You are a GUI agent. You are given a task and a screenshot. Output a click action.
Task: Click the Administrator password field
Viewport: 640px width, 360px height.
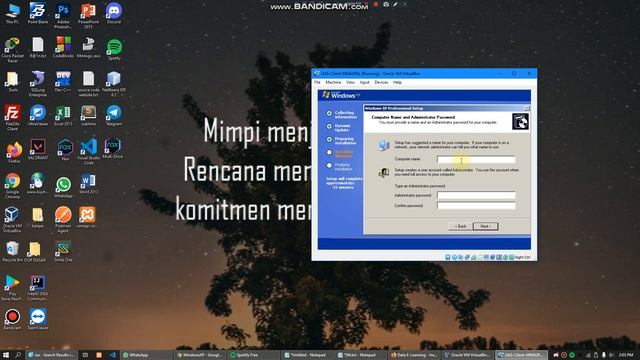tap(476, 195)
